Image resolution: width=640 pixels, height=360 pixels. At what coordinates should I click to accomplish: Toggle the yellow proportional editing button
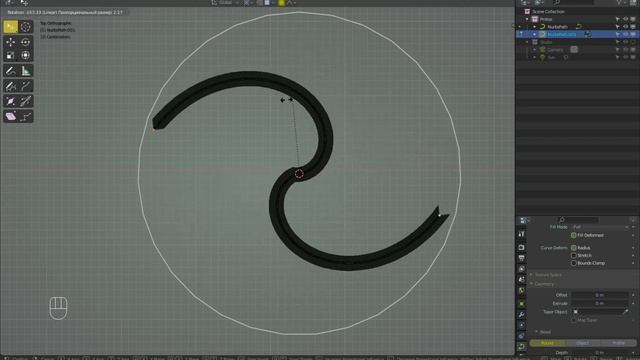coord(282,3)
